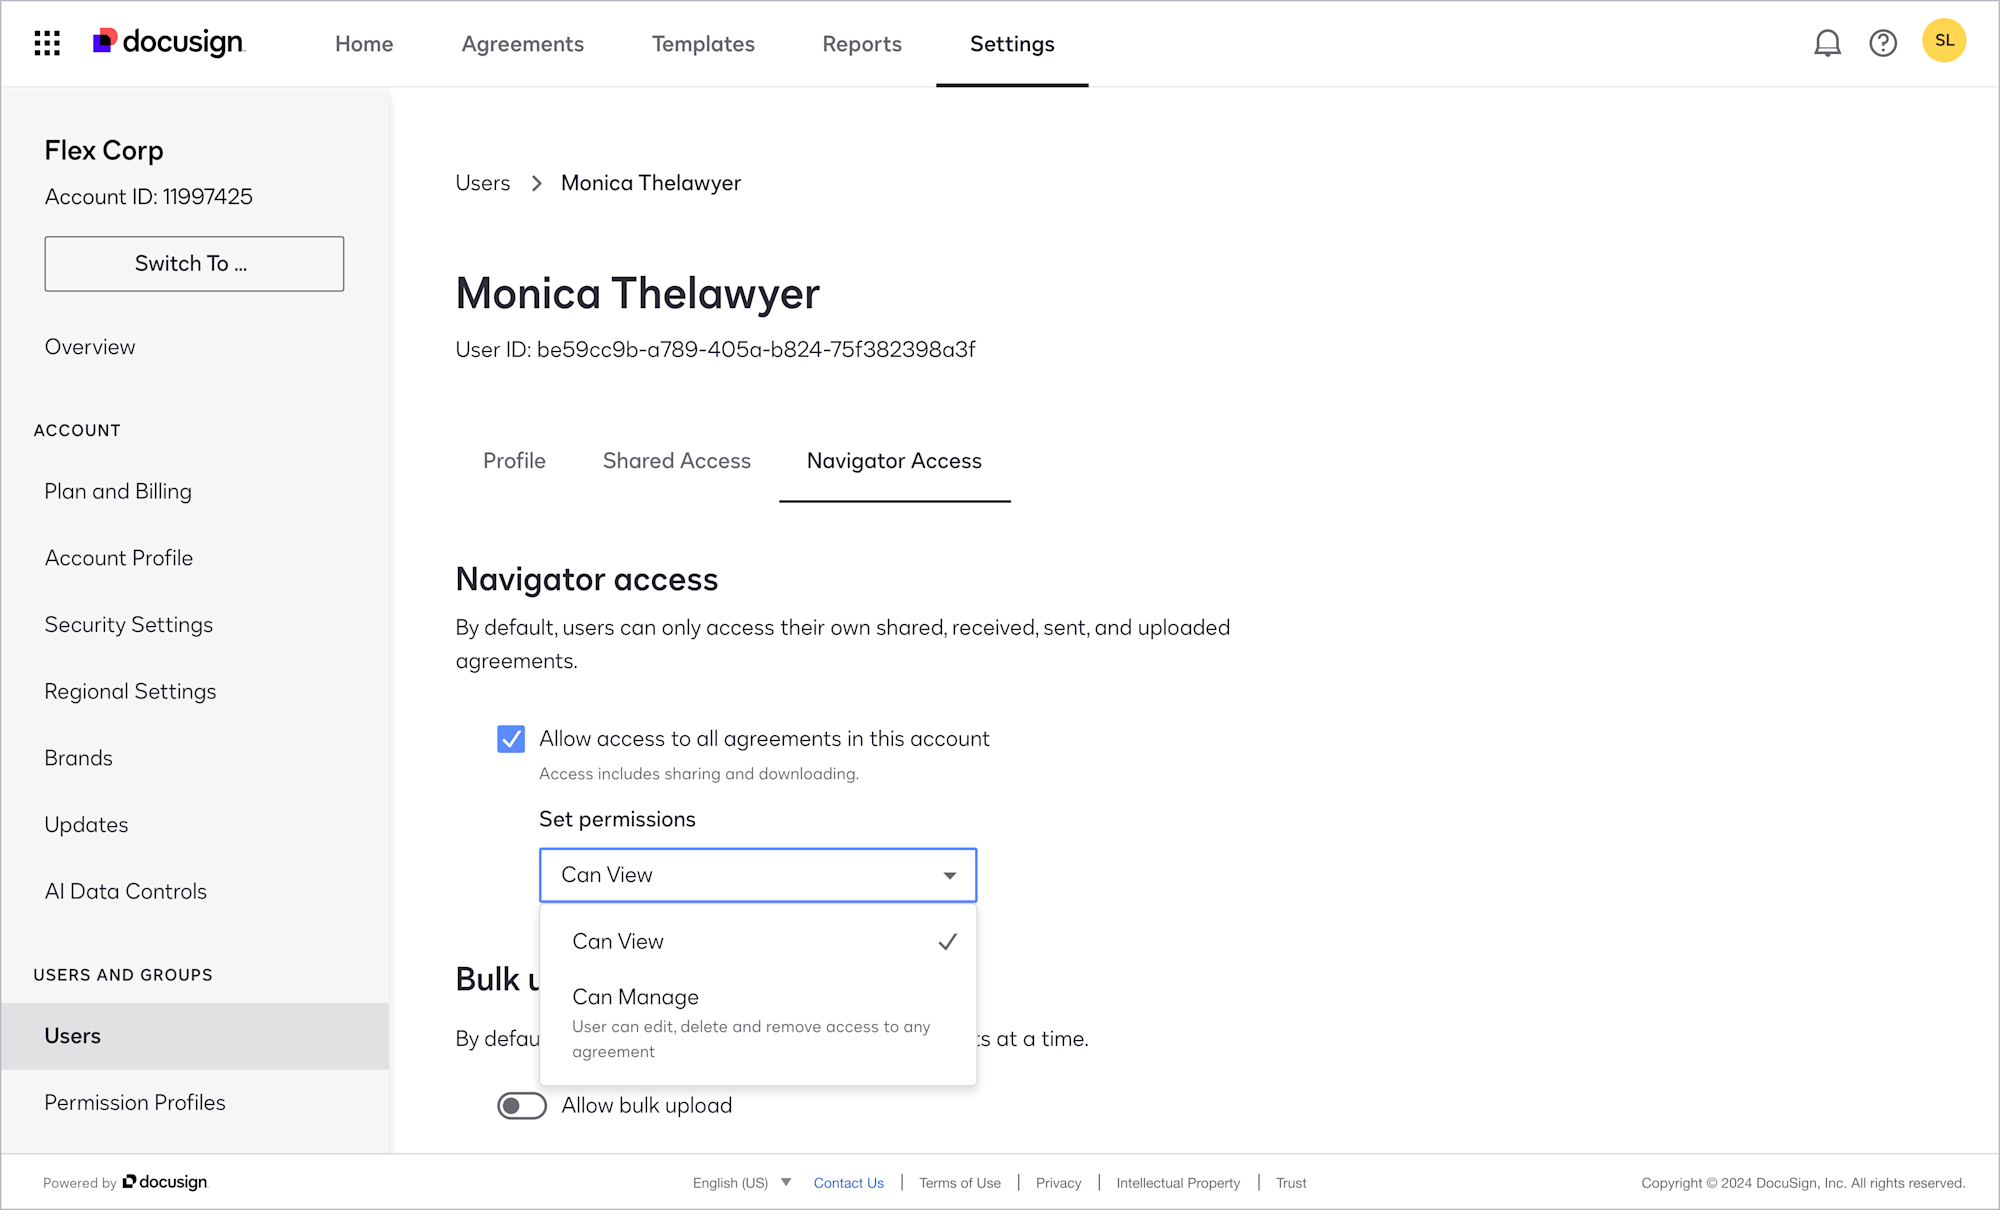Open the Templates section in top navigation
This screenshot has width=2000, height=1210.
(703, 44)
